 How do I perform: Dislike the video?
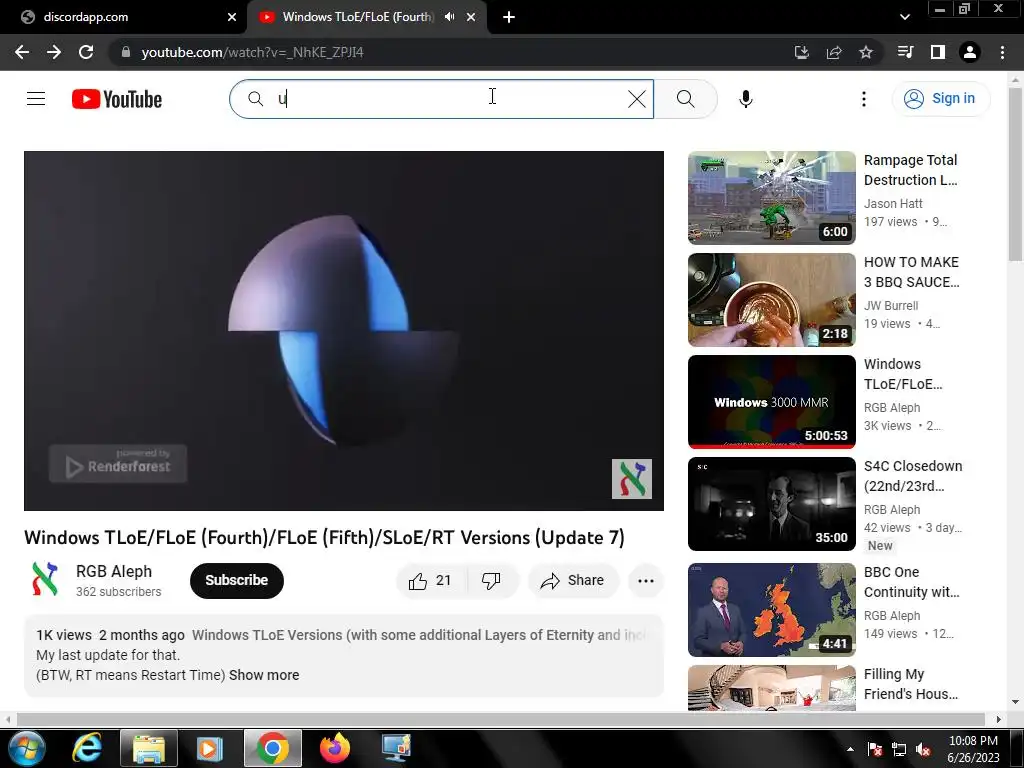(492, 580)
